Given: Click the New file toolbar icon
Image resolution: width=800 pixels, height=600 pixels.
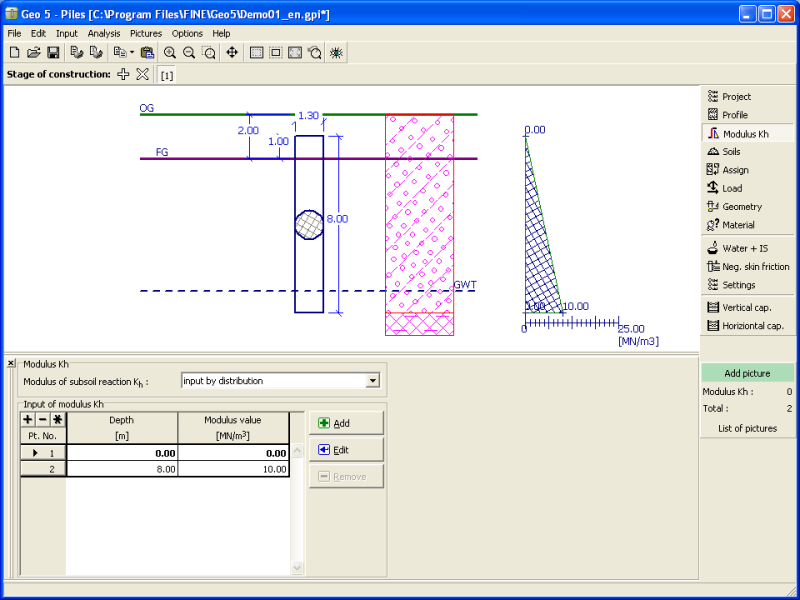Looking at the screenshot, I should tap(14, 52).
